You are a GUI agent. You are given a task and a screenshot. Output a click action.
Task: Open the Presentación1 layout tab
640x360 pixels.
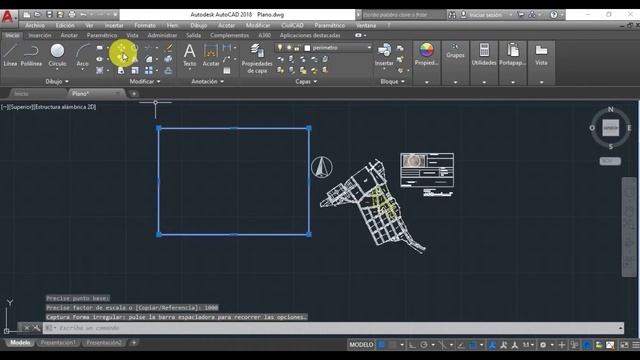58,343
